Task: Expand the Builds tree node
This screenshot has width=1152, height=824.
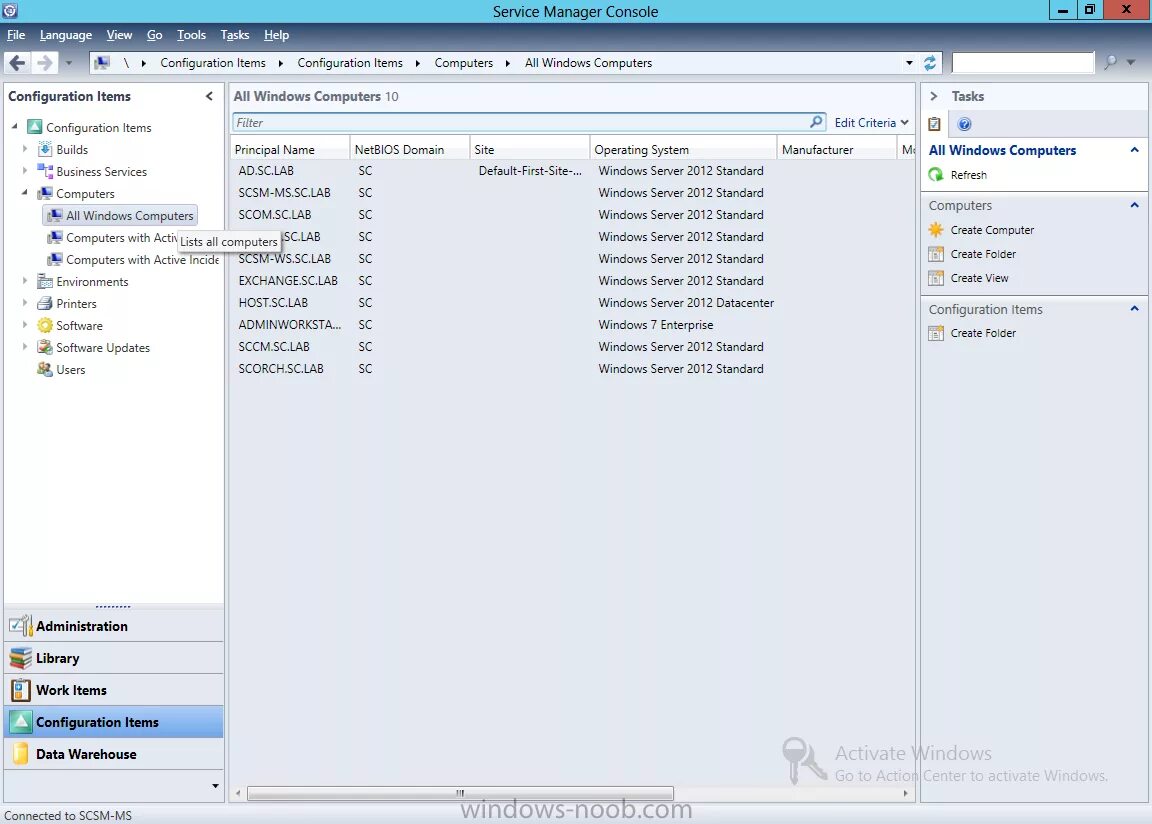Action: coord(24,149)
